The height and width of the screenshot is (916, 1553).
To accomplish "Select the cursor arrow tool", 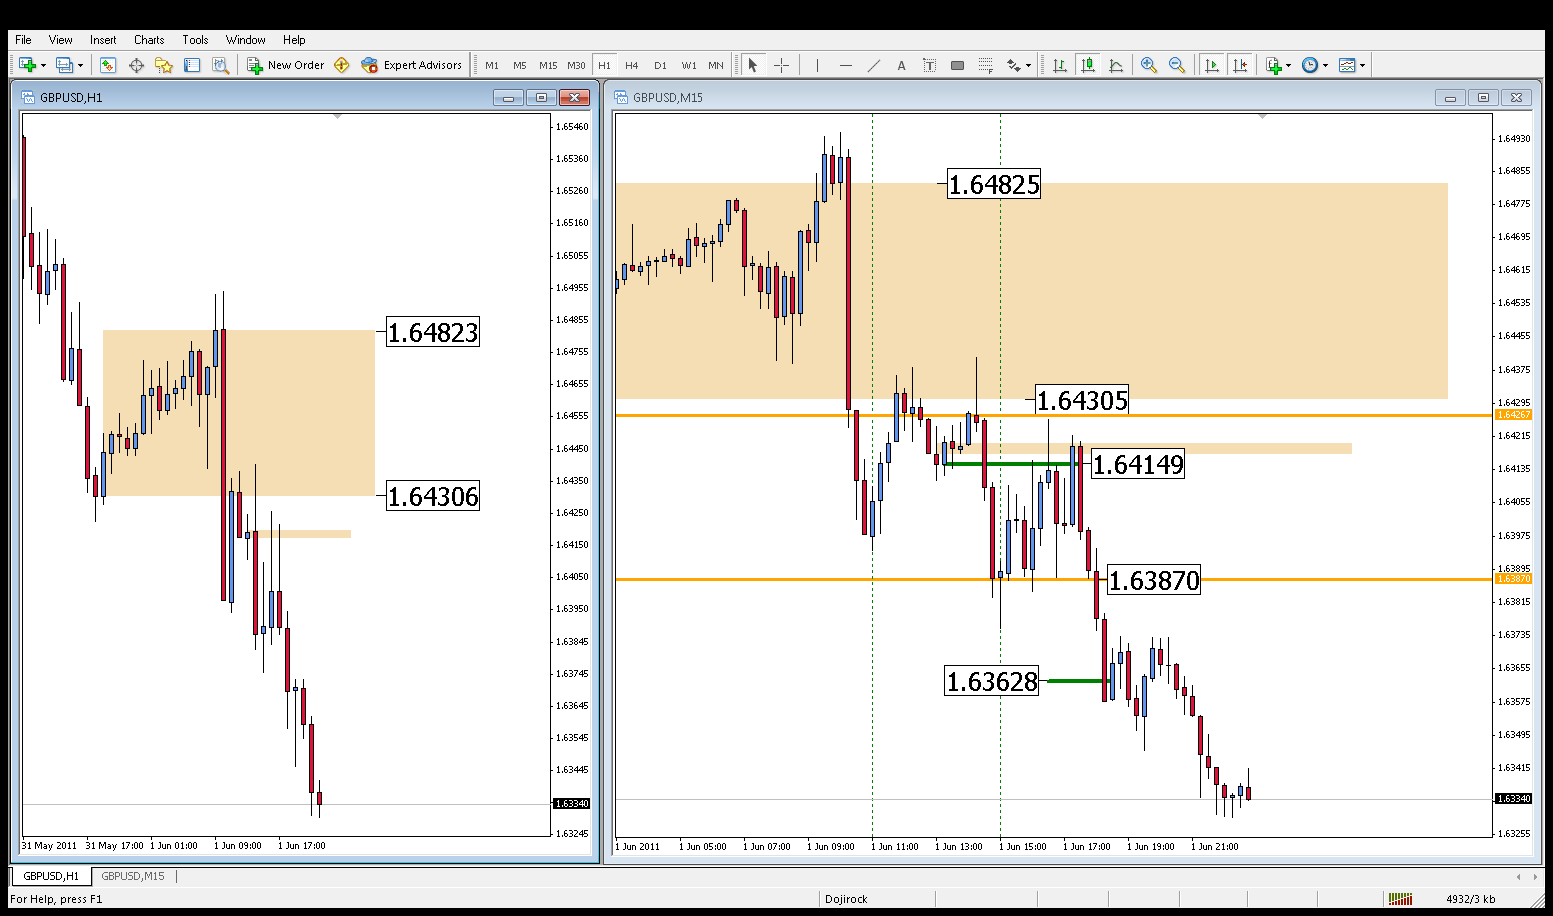I will tap(753, 65).
